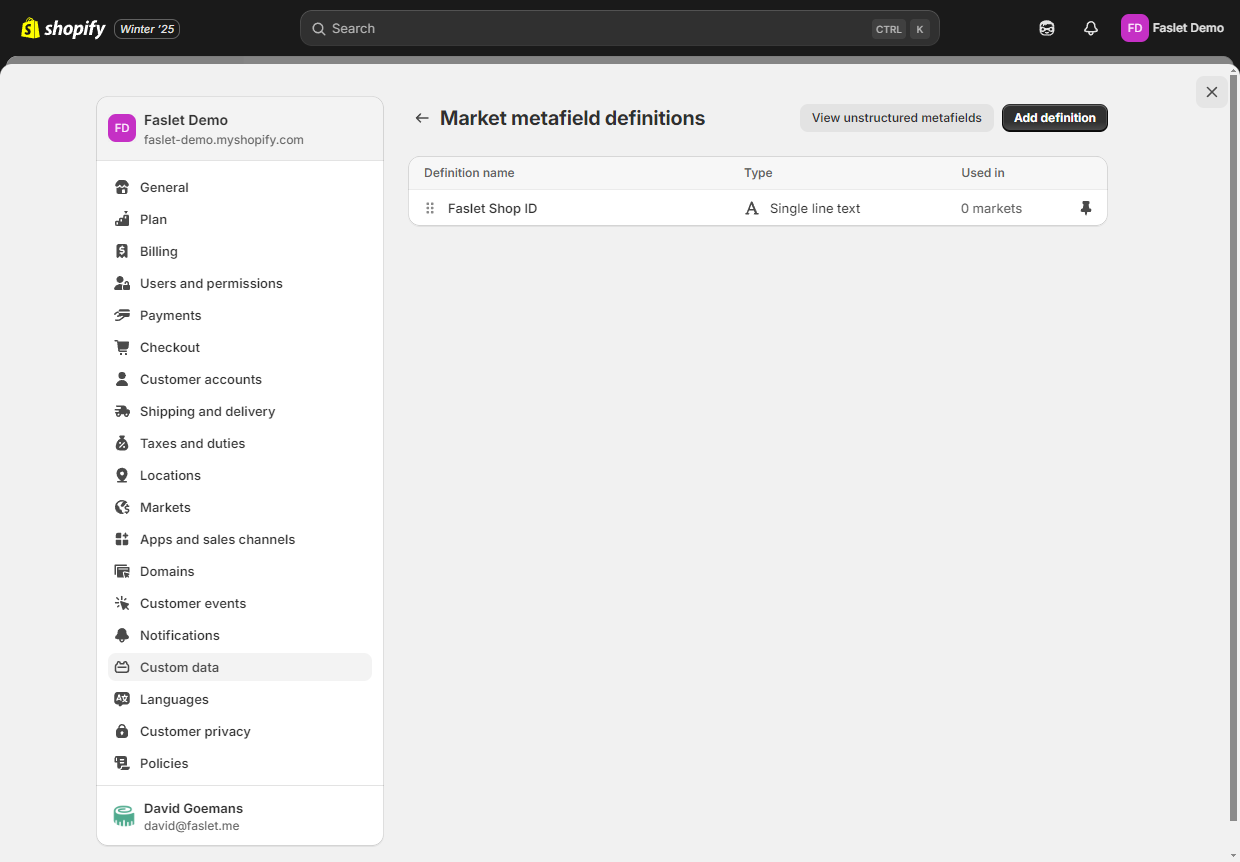Click the Checkout cart icon
The image size is (1240, 862).
point(122,347)
